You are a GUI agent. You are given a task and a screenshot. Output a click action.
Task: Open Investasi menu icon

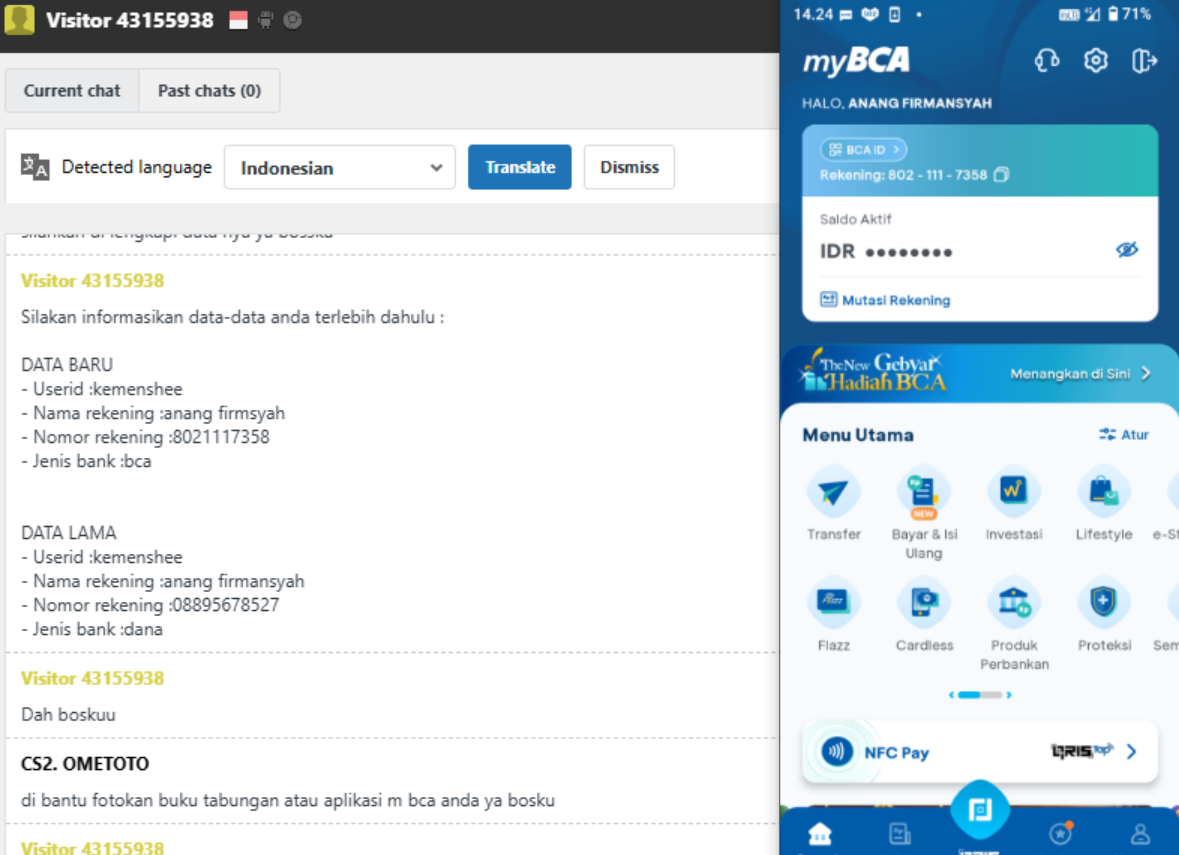point(1014,491)
